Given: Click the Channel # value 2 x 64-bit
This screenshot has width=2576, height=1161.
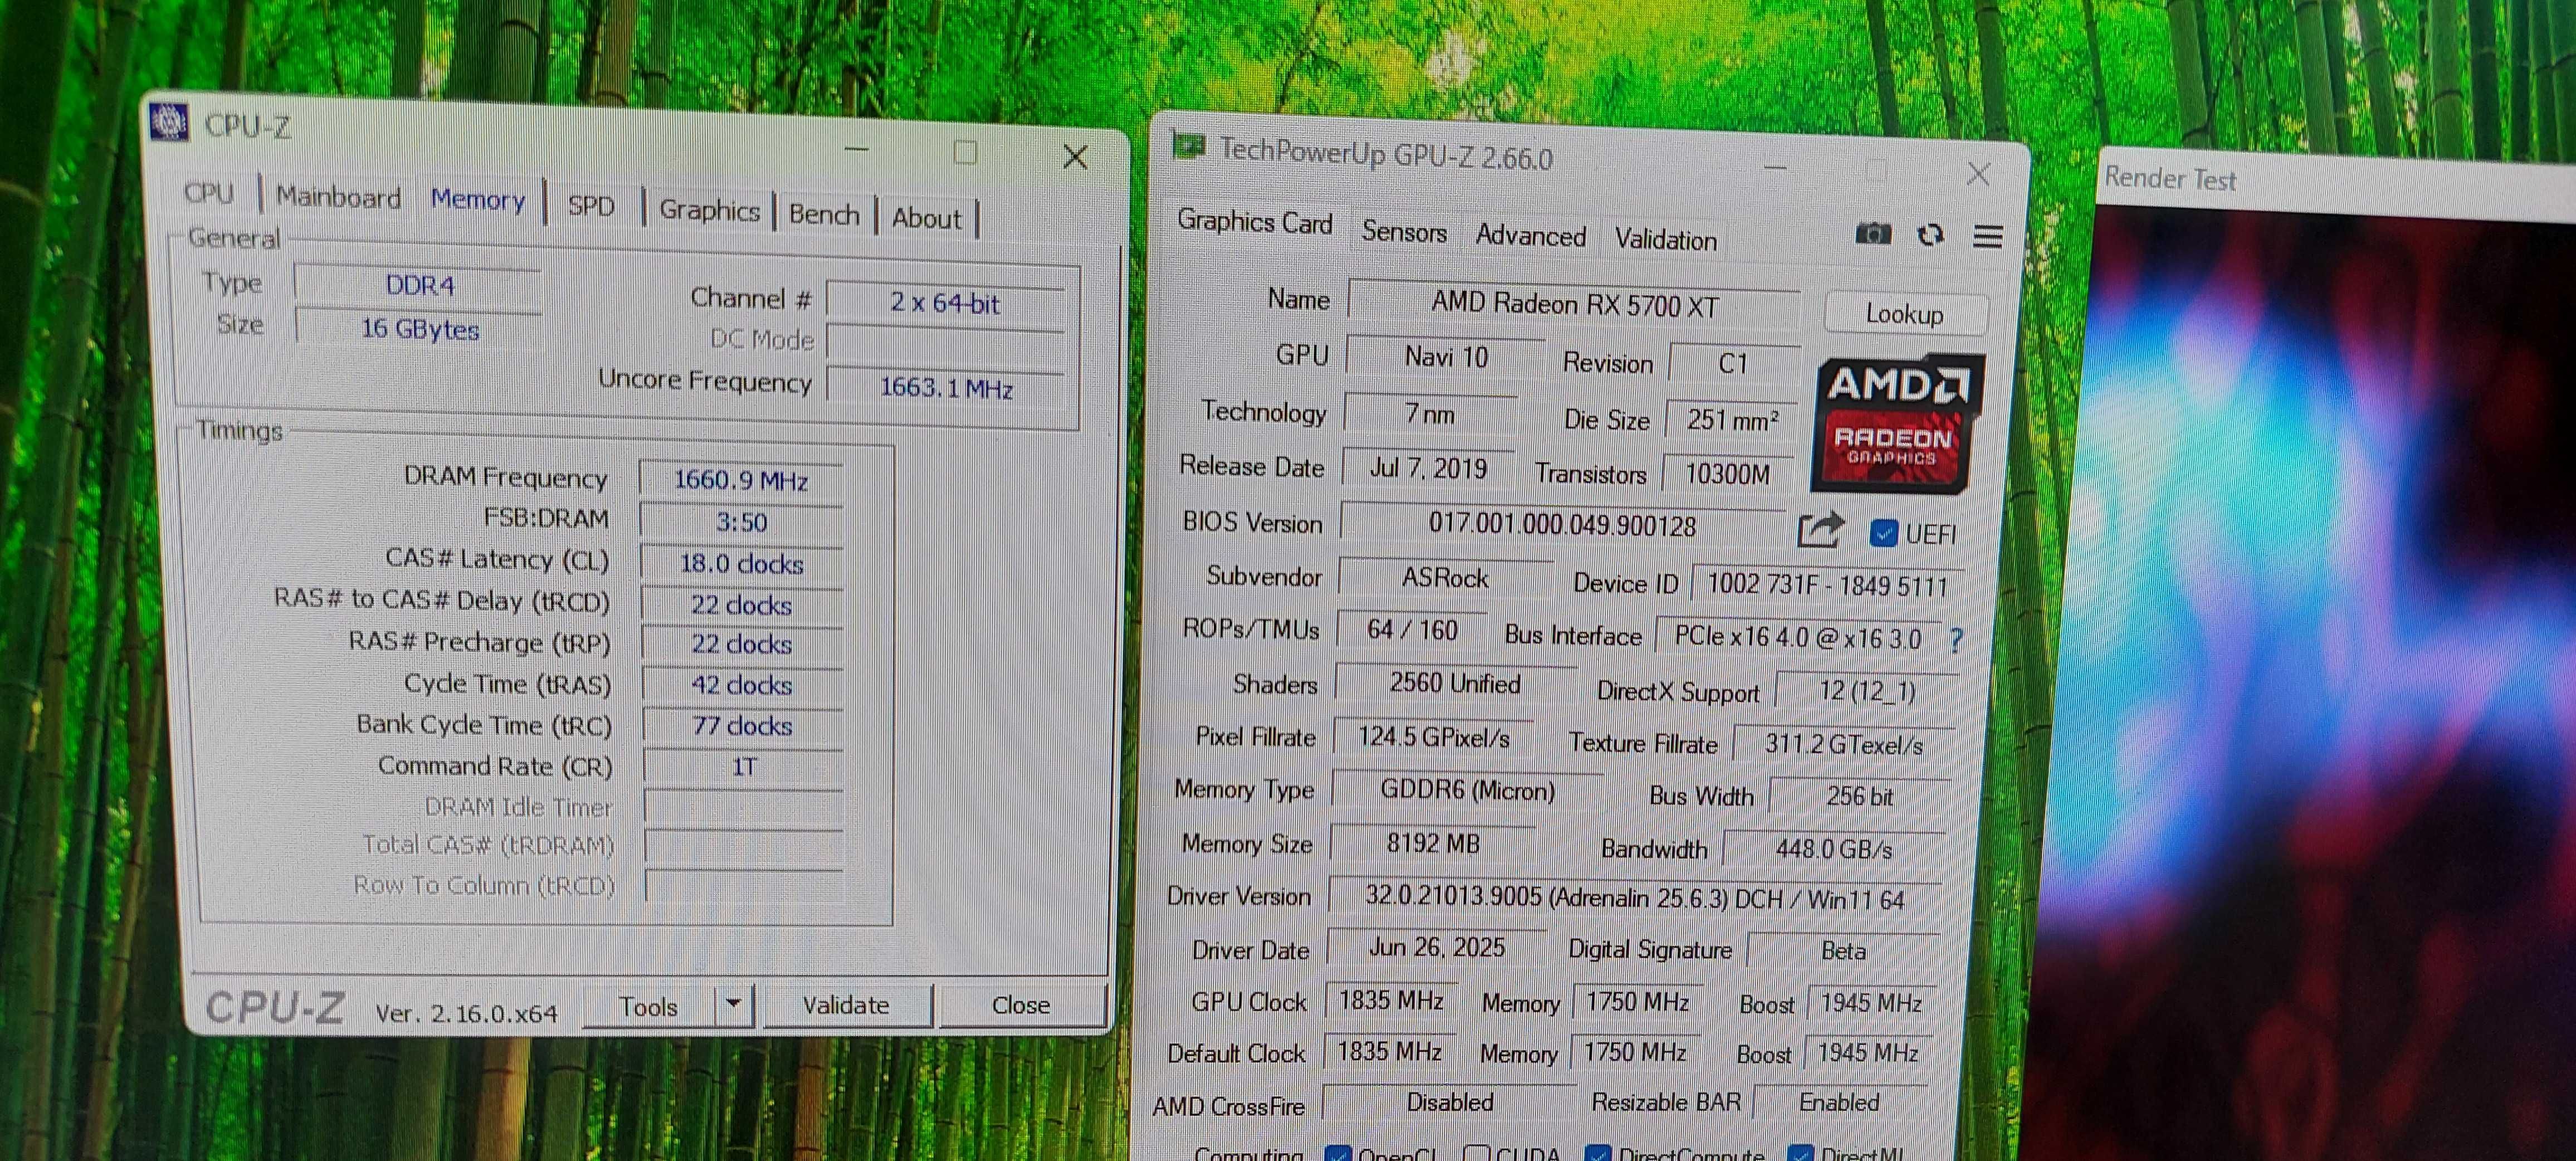Looking at the screenshot, I should (x=945, y=302).
